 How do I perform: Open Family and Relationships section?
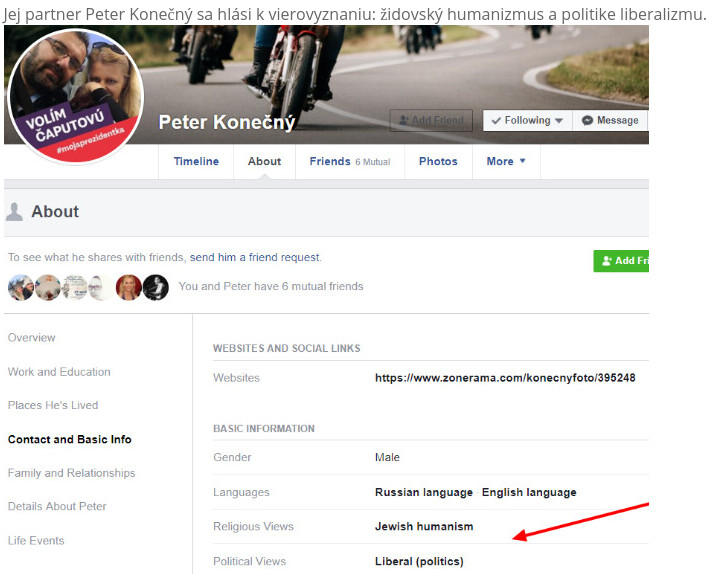pos(71,473)
